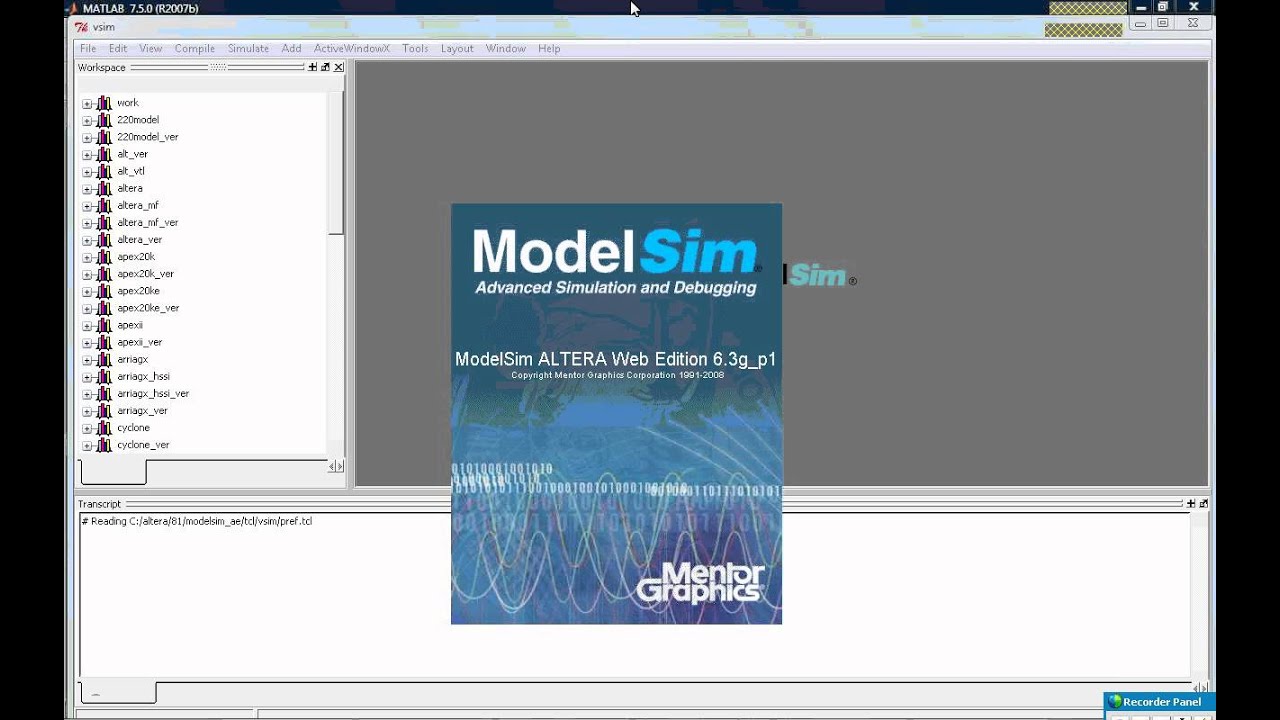The width and height of the screenshot is (1280, 720).
Task: Open the Layout menu
Action: click(x=457, y=48)
